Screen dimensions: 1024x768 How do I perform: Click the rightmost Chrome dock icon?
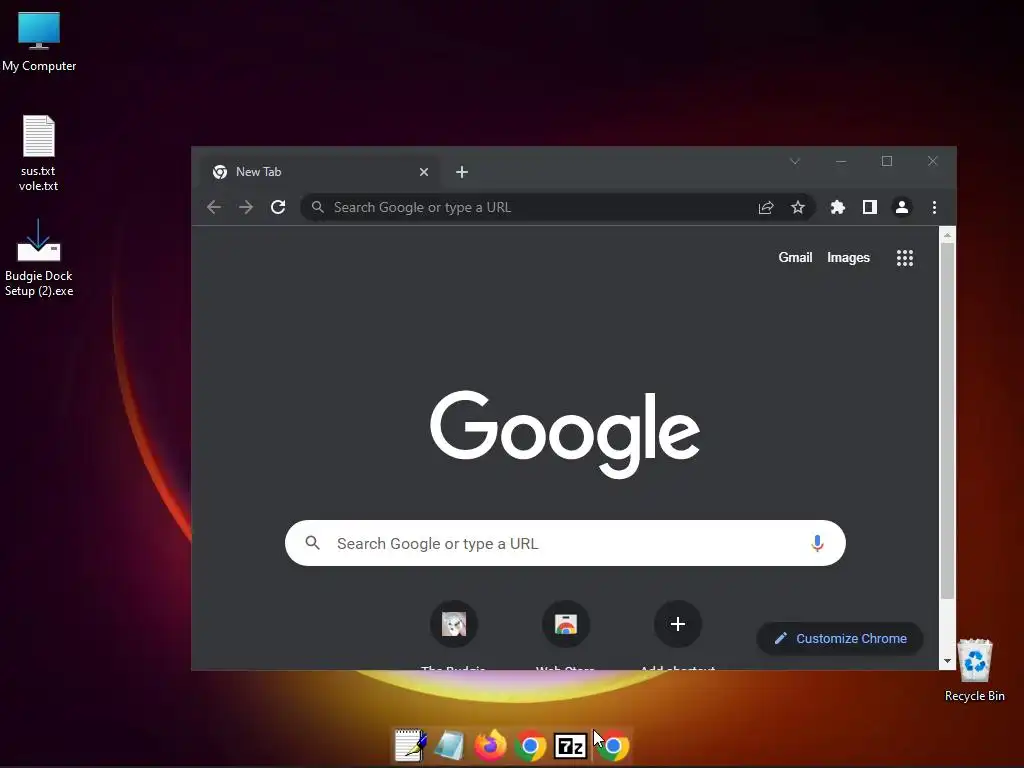coord(613,746)
